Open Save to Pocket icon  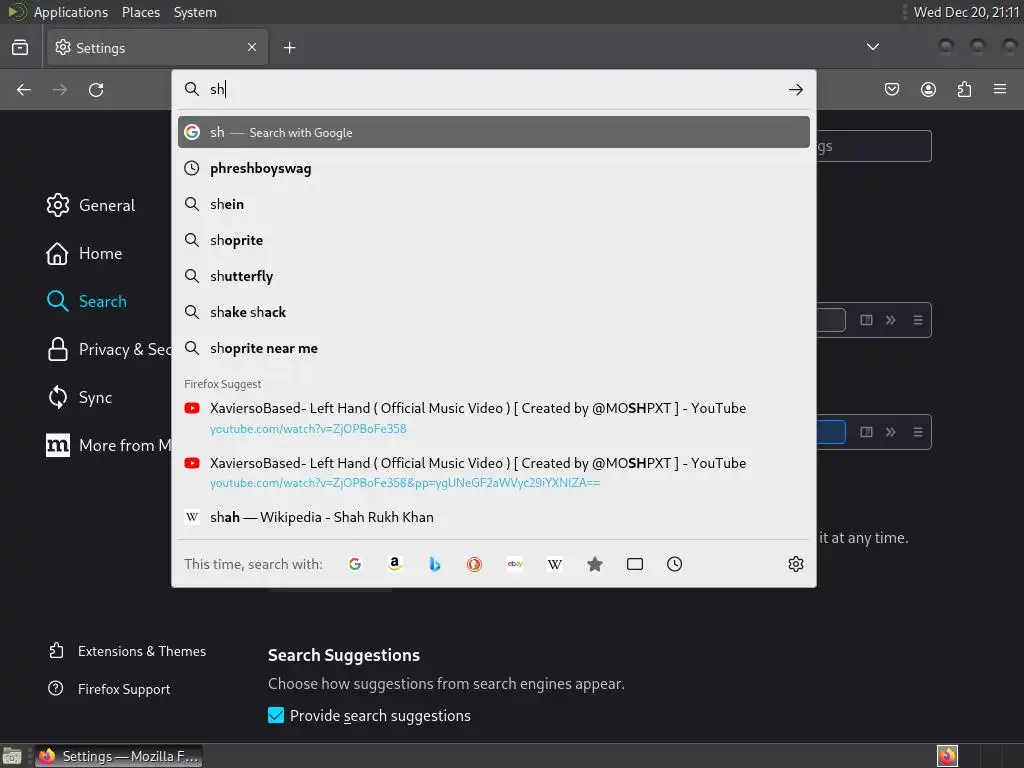point(891,89)
